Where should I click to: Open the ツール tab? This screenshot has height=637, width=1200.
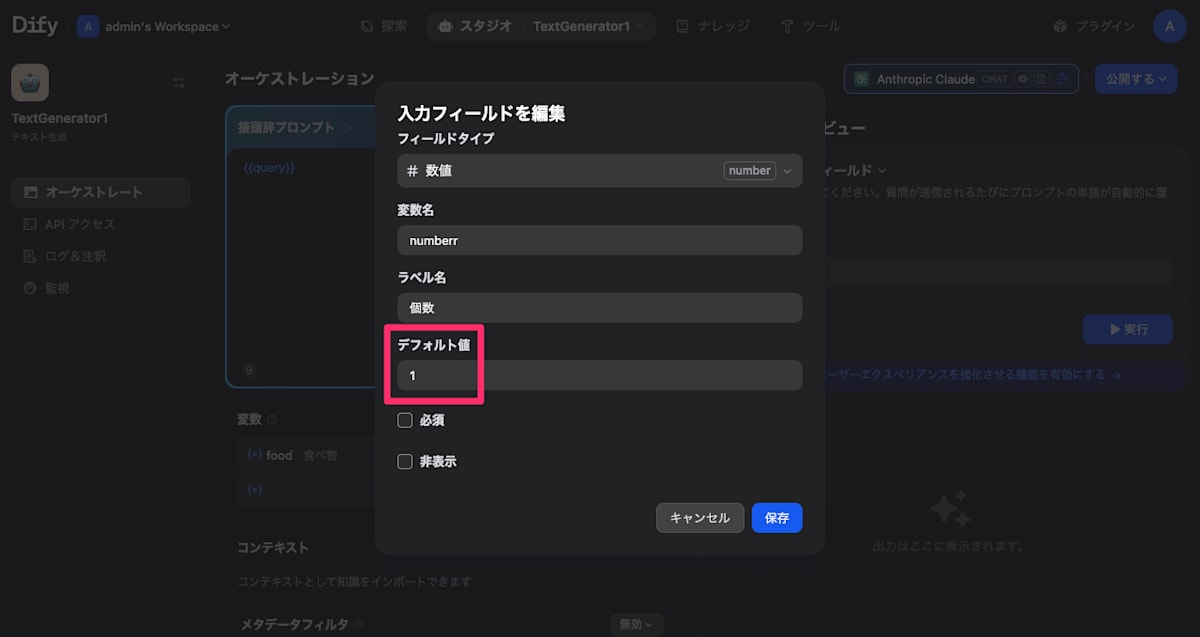tap(811, 26)
